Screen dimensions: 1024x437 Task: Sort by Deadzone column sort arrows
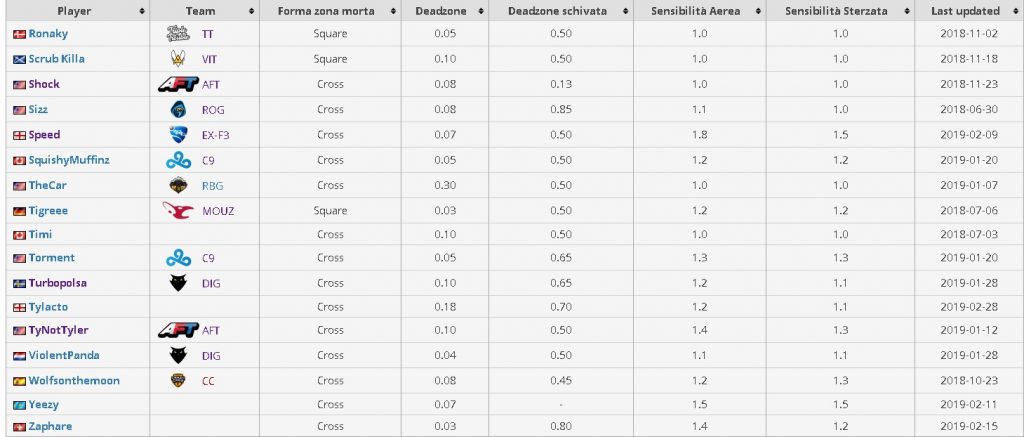(481, 11)
